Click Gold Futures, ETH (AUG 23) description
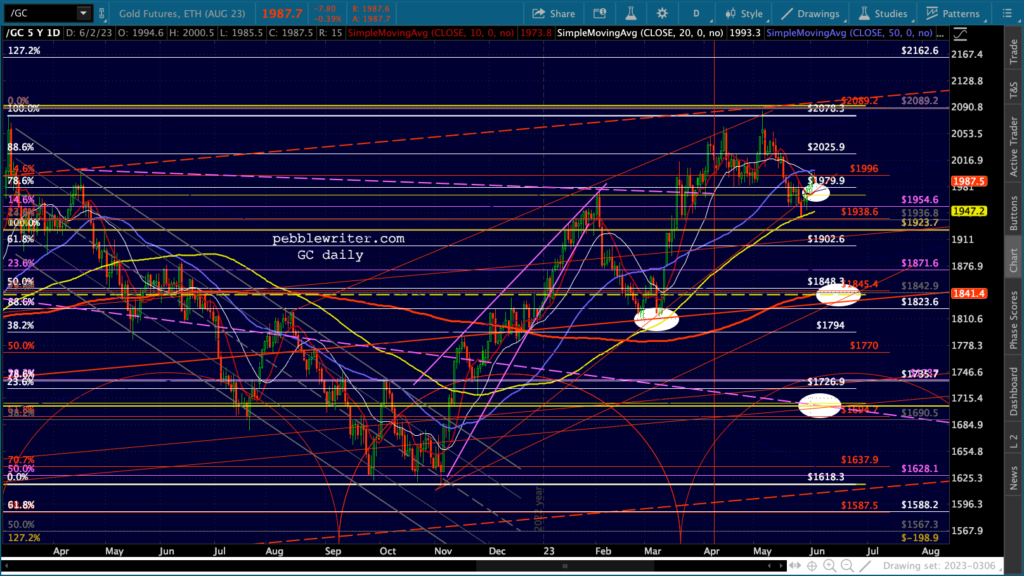 [182, 13]
